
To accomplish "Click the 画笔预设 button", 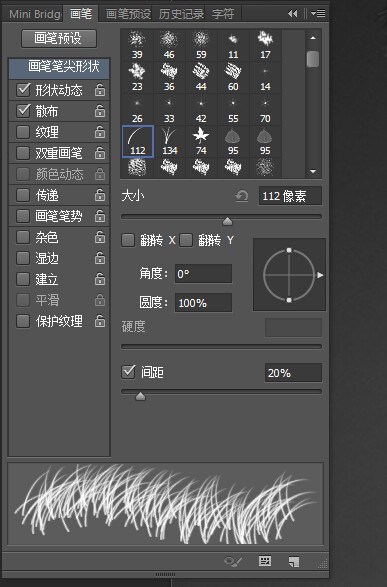I will pos(59,38).
